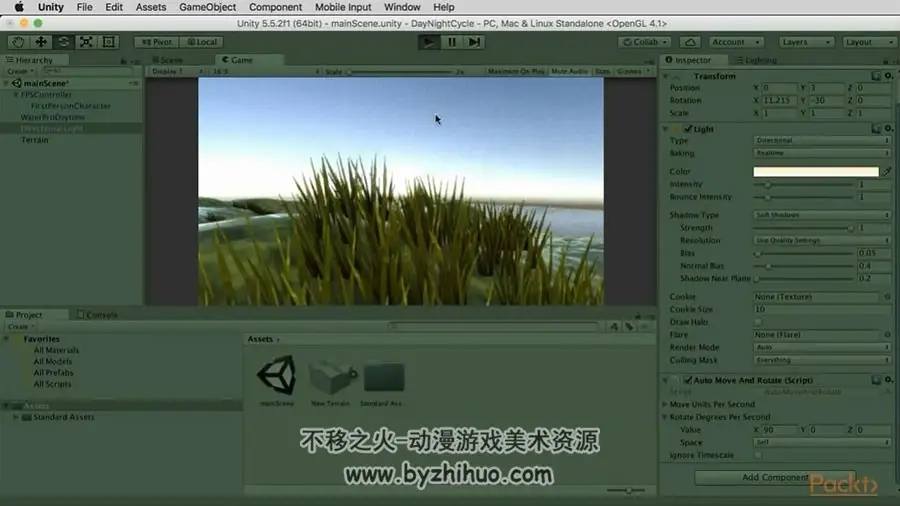Open the GameObject menu
The height and width of the screenshot is (506, 900).
pyautogui.click(x=207, y=7)
